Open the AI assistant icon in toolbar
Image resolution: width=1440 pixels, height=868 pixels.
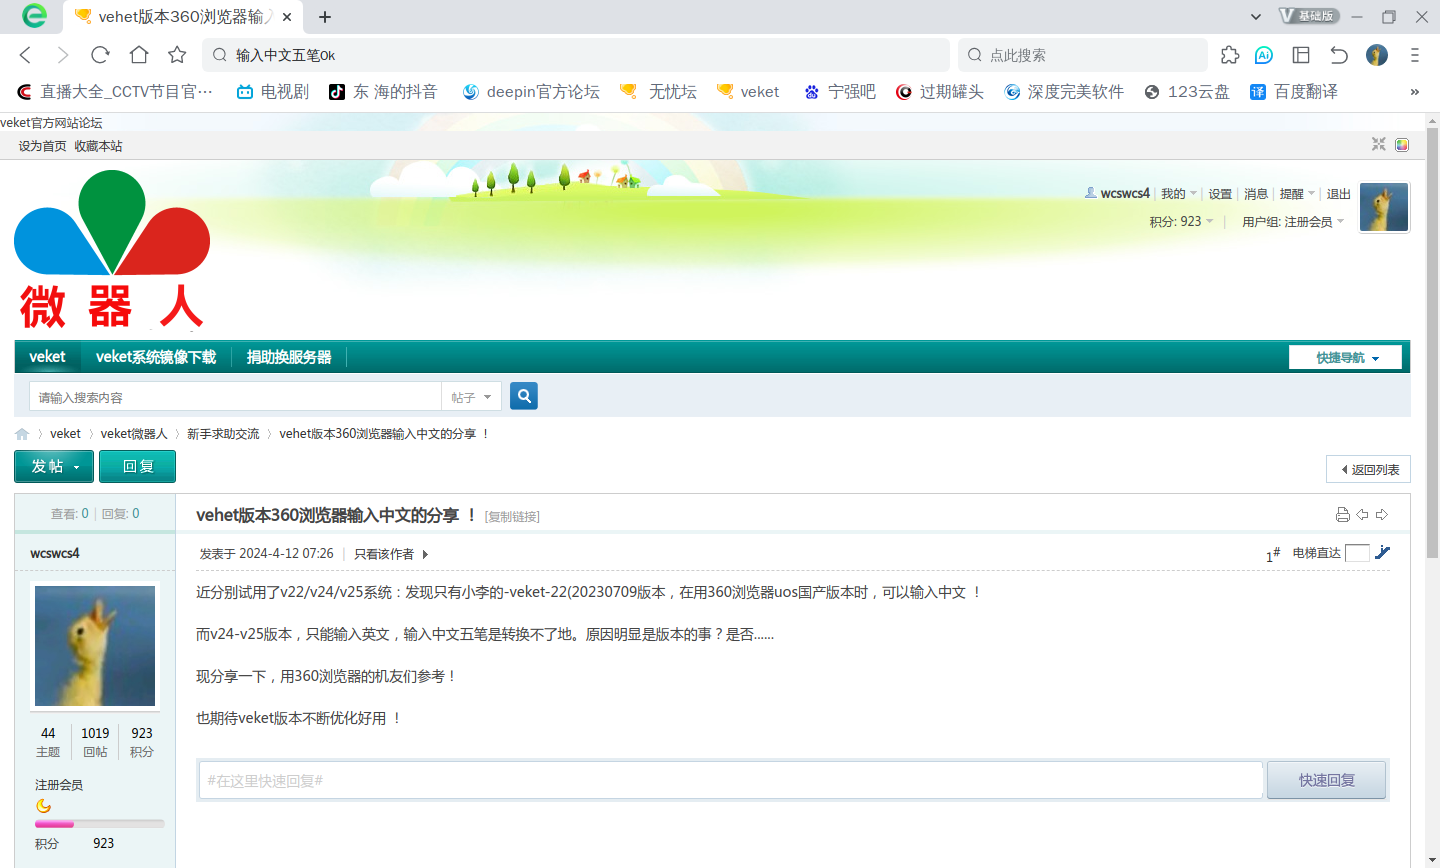tap(1264, 55)
